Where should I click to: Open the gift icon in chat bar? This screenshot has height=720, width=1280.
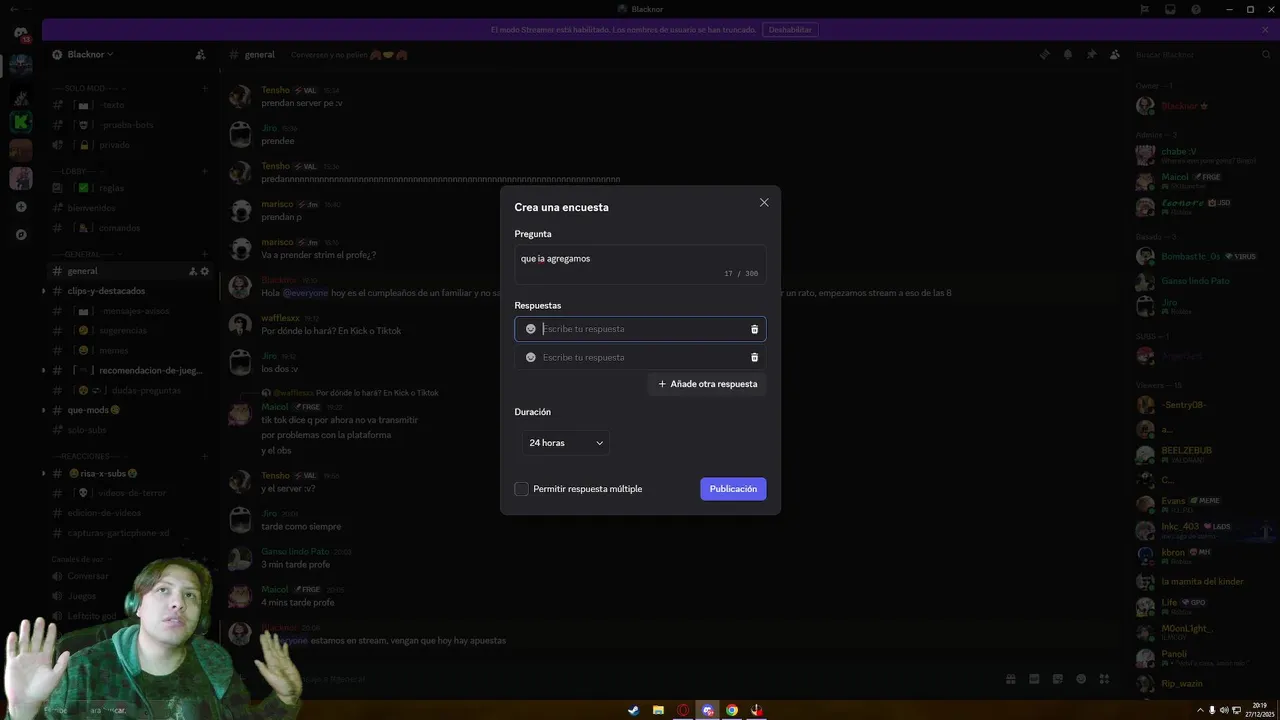click(1011, 679)
